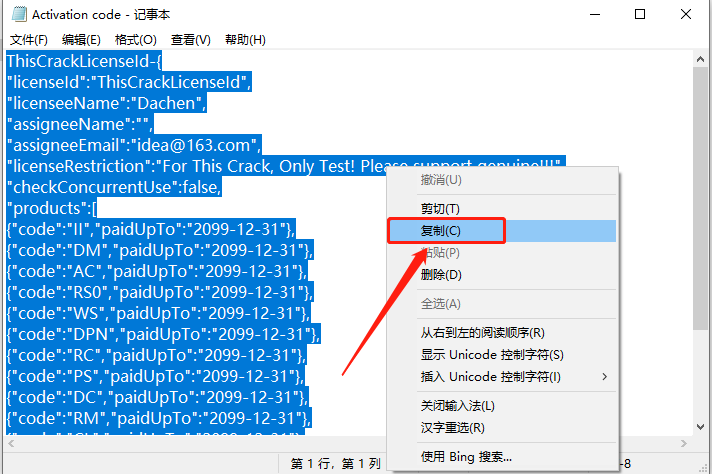The image size is (712, 474).
Task: Click the Notepad icon in title bar
Action: pos(19,15)
